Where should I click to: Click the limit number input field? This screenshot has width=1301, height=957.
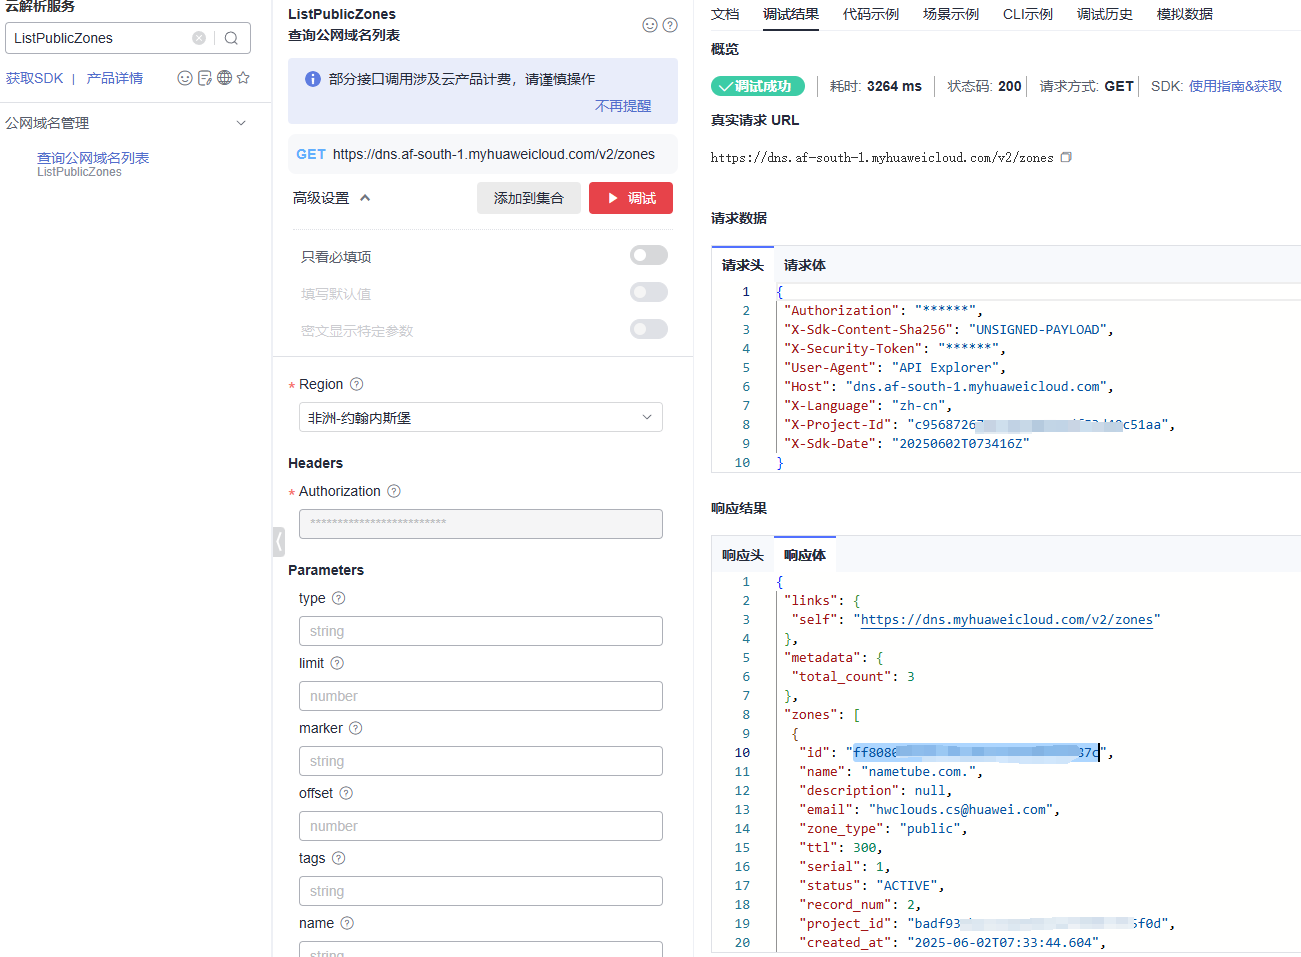pos(480,696)
